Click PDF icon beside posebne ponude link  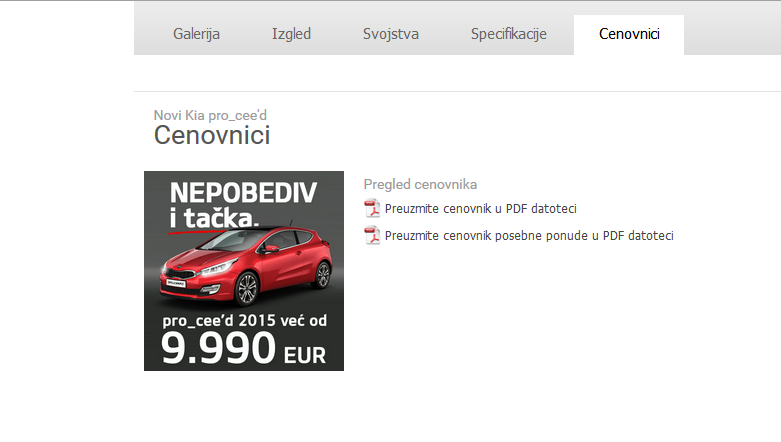(x=372, y=235)
